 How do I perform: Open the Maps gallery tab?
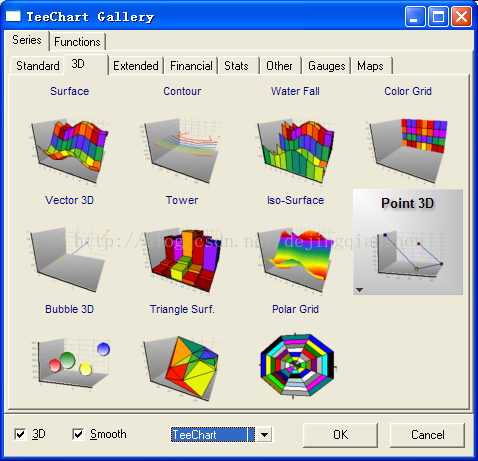(x=372, y=66)
